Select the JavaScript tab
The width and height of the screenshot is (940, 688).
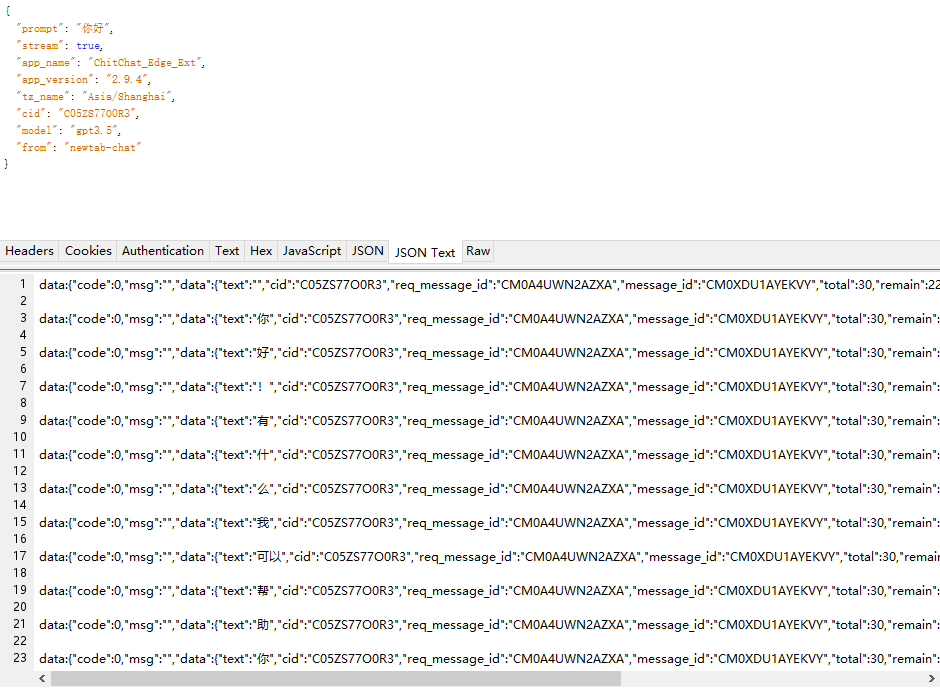click(312, 251)
